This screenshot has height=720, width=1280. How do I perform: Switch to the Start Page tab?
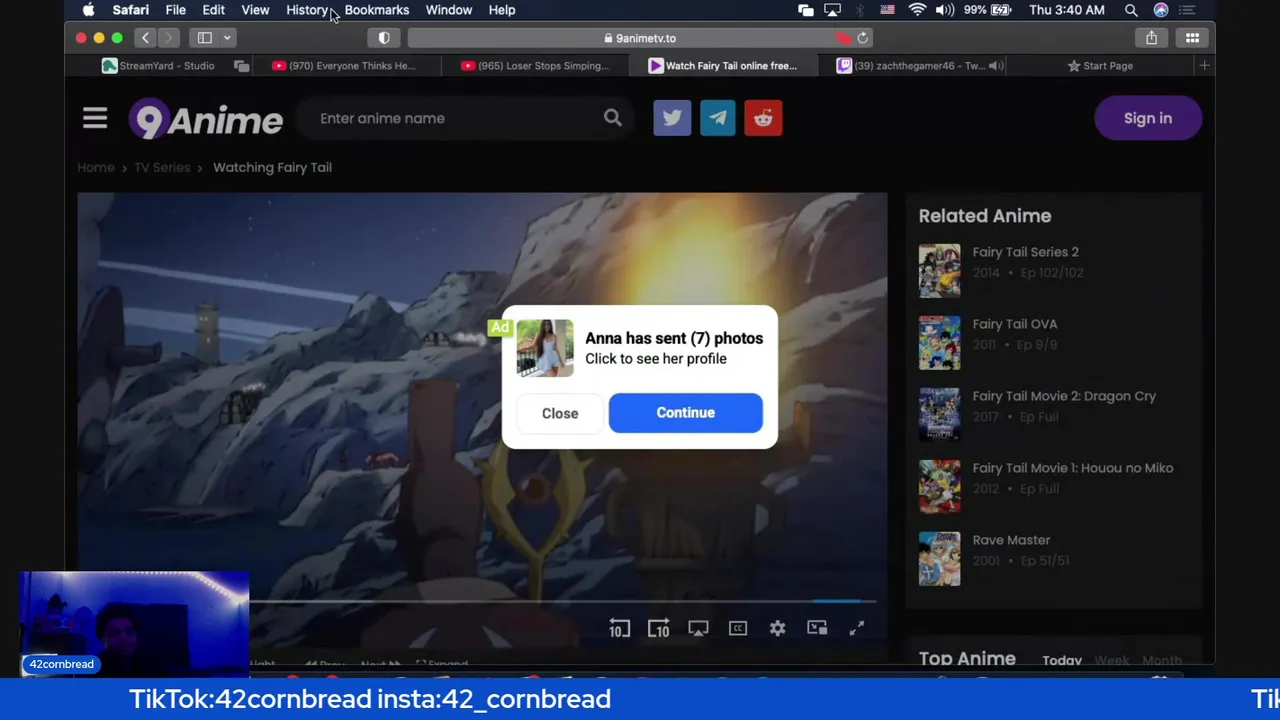1100,65
